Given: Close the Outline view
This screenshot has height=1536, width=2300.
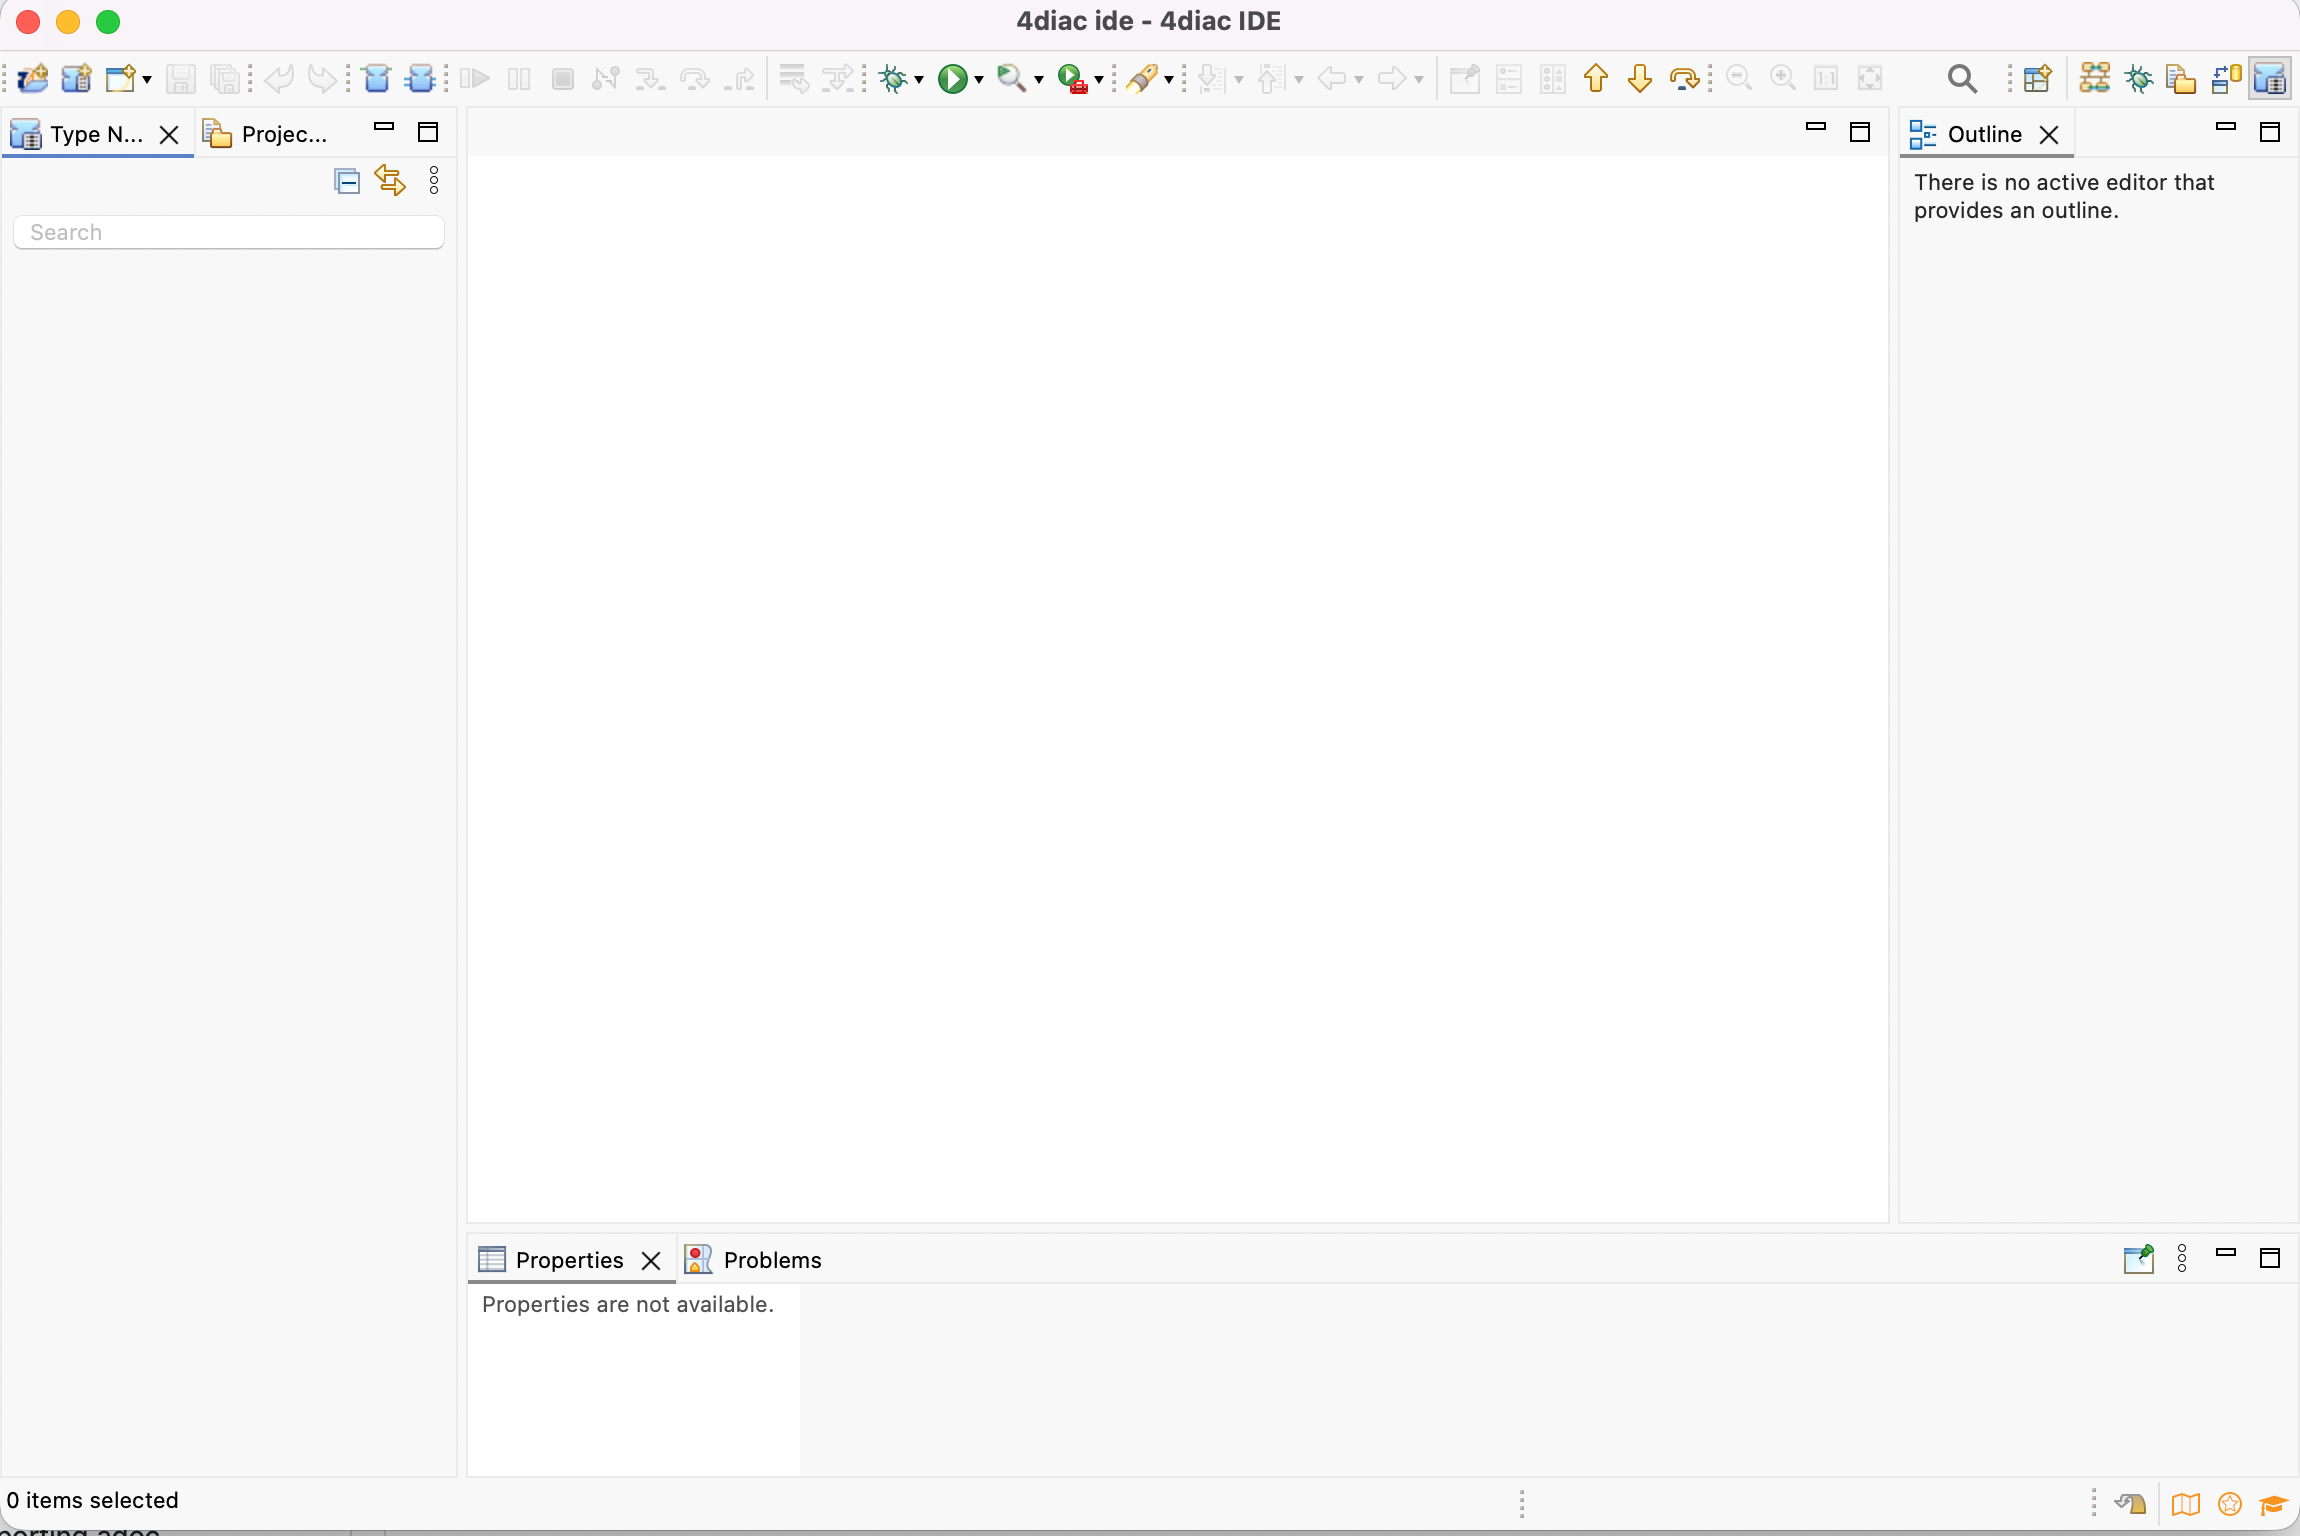Looking at the screenshot, I should (x=2049, y=134).
